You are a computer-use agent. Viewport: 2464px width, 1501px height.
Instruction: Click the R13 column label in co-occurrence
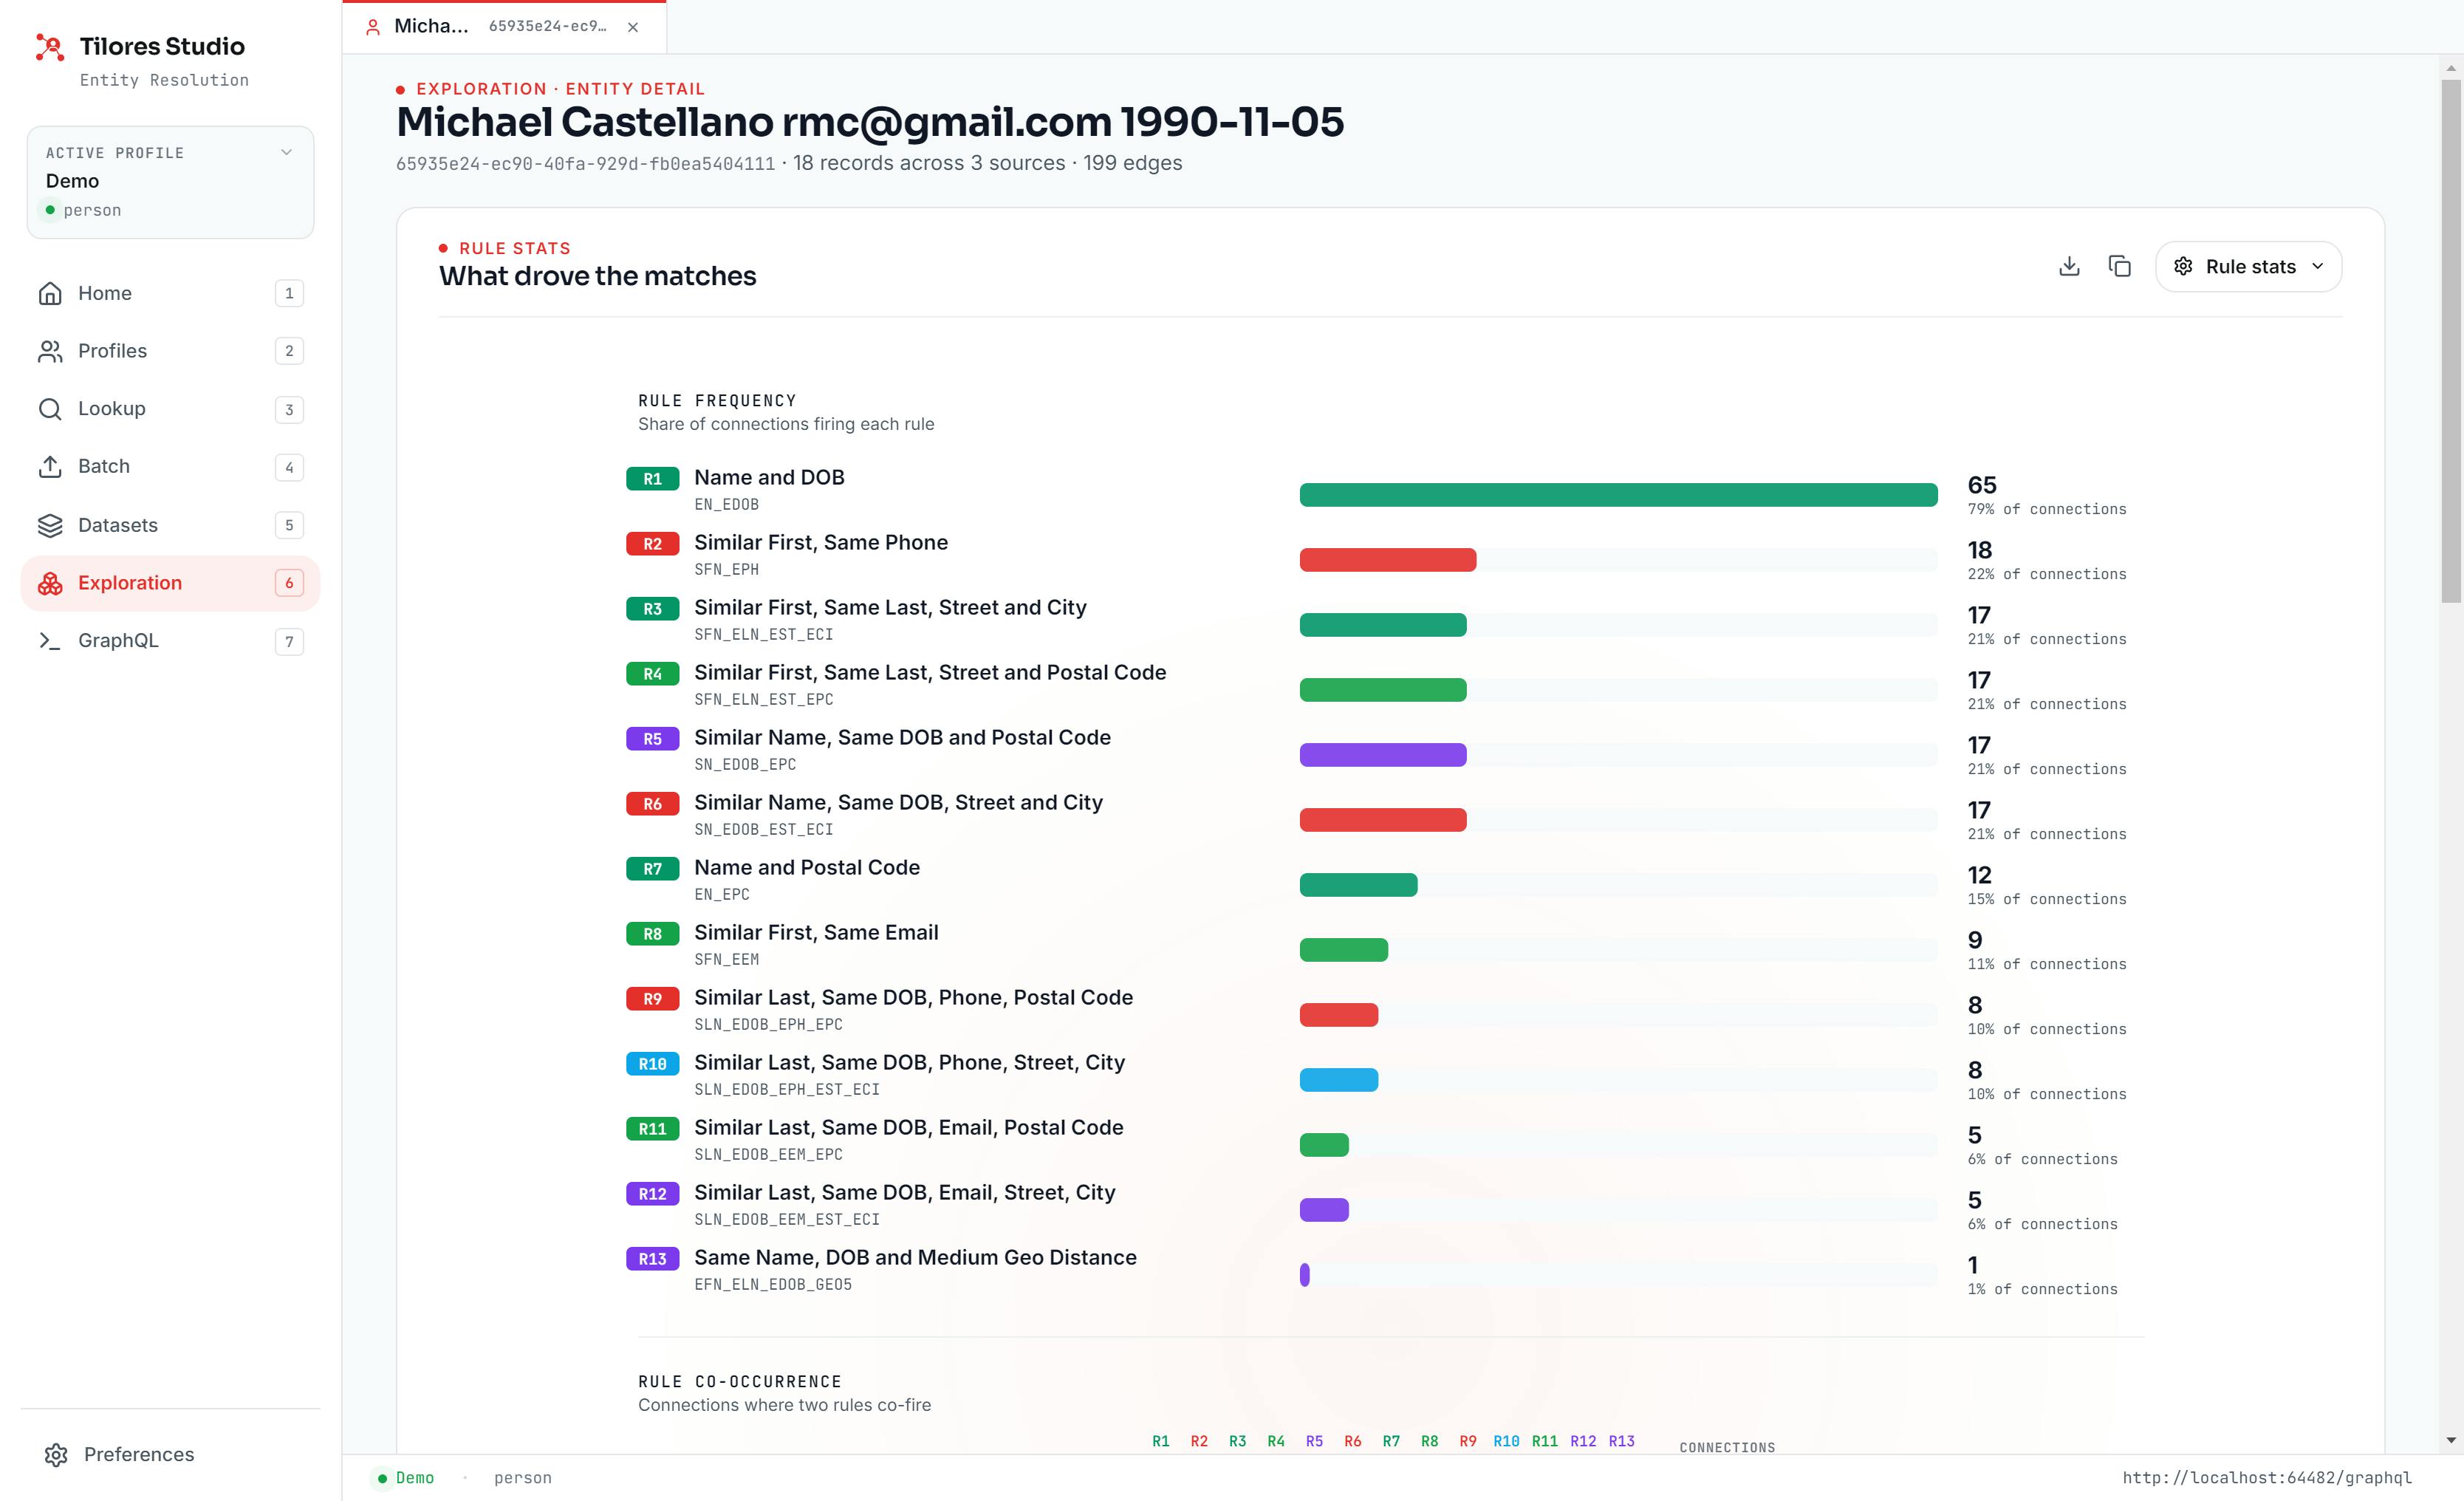click(1621, 1441)
